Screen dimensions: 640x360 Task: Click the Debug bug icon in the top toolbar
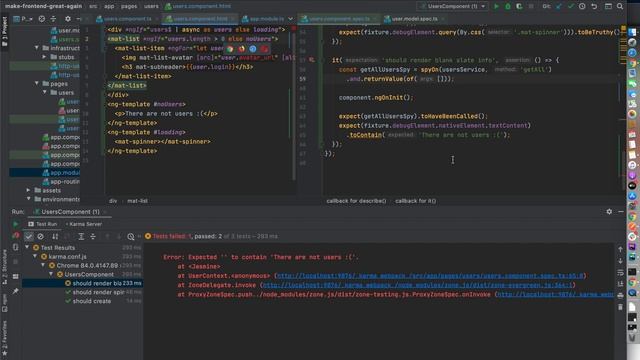coord(508,6)
